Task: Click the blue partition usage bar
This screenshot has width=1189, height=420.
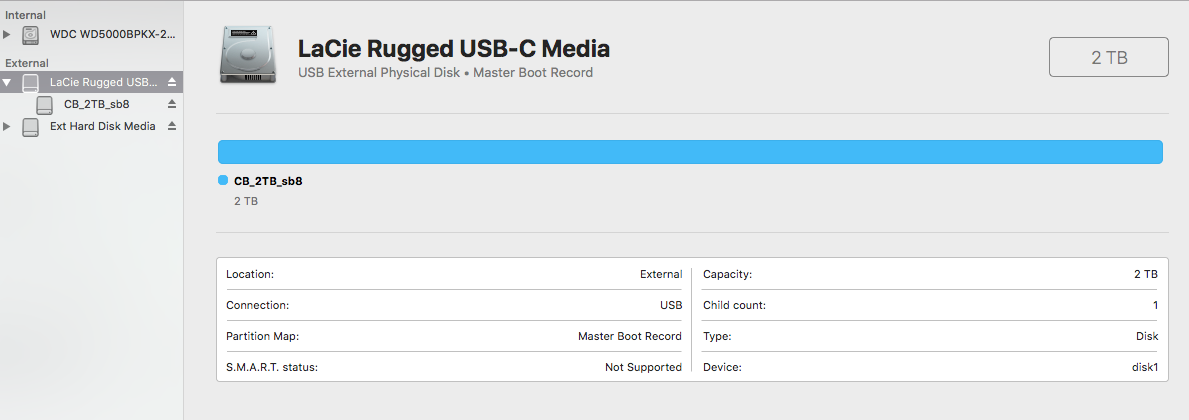Action: click(690, 152)
